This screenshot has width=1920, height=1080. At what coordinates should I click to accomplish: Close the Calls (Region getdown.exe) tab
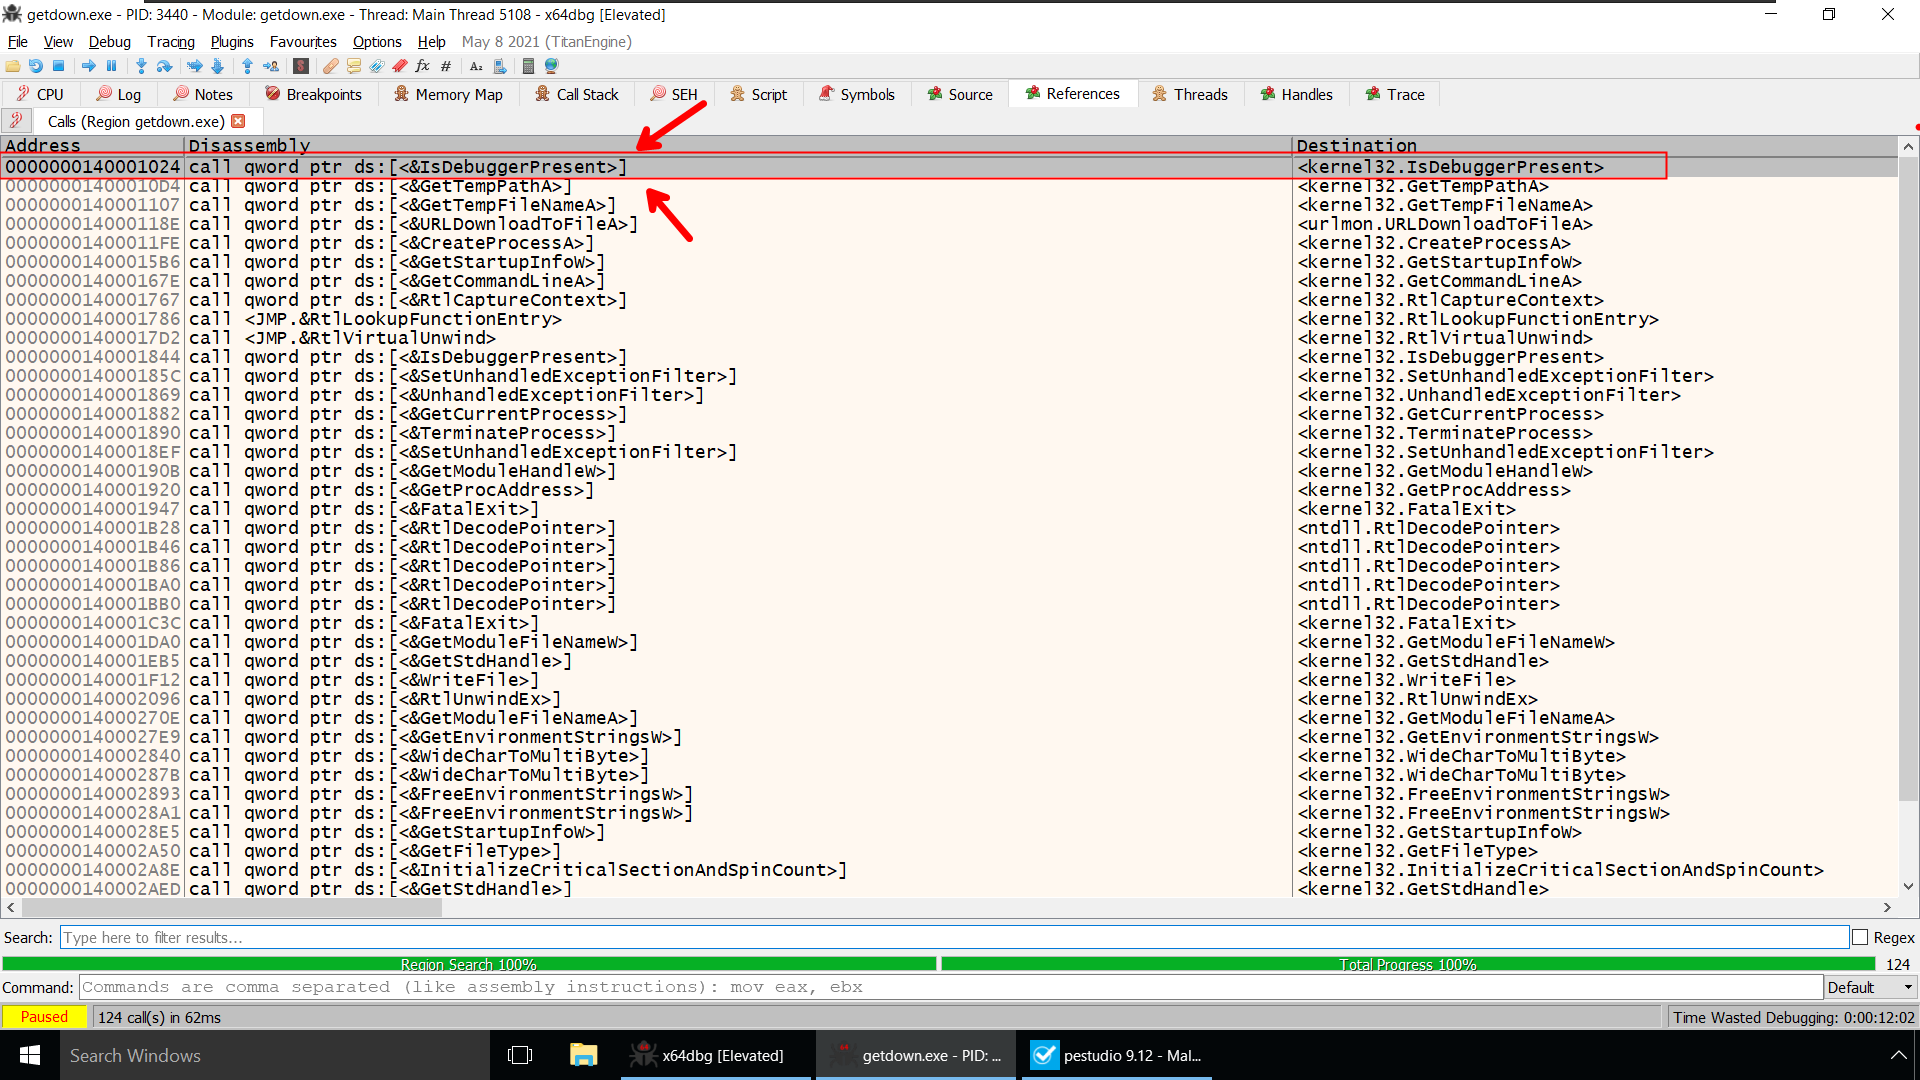[x=238, y=121]
